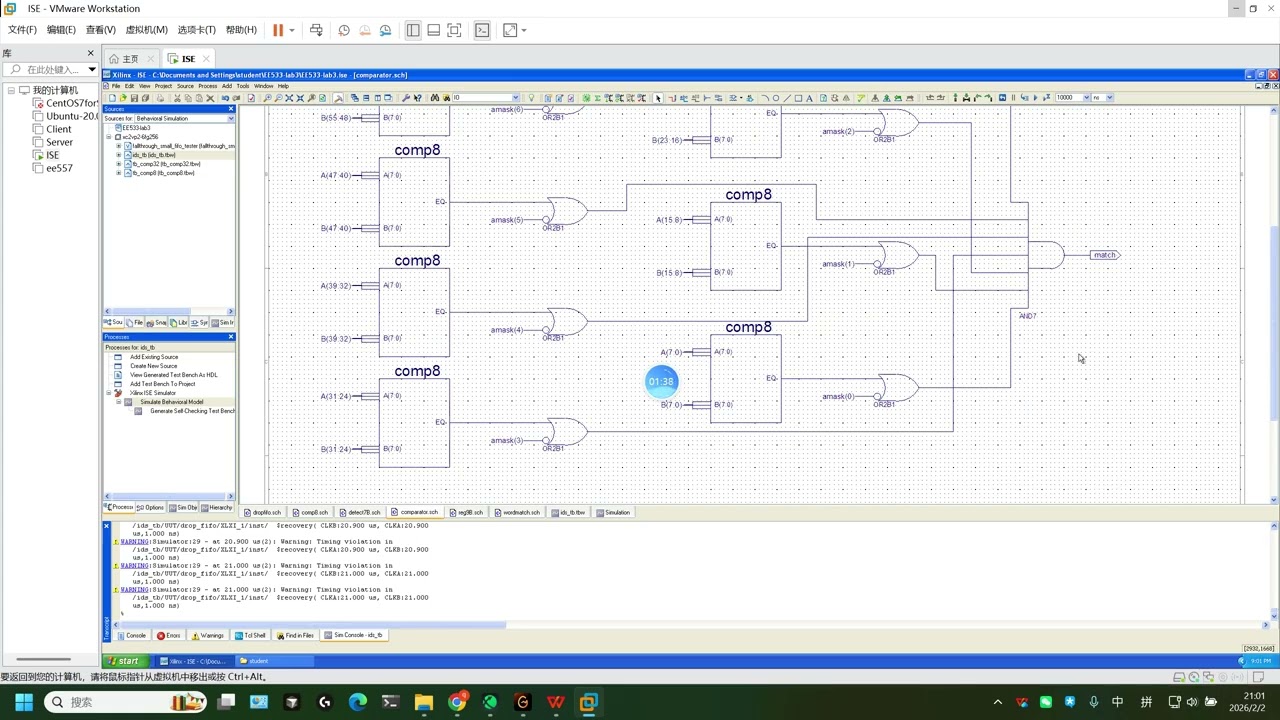This screenshot has height=720, width=1280.
Task: Select the Circle drawing tool
Action: click(x=776, y=98)
